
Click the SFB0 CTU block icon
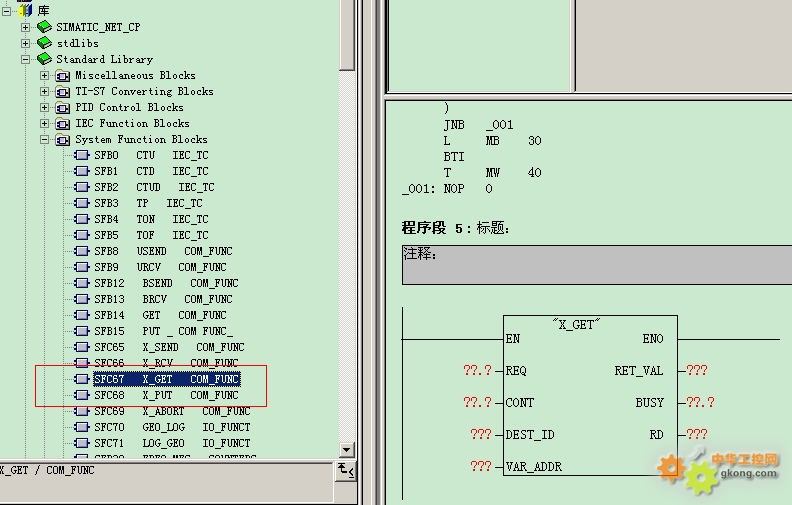(x=82, y=155)
